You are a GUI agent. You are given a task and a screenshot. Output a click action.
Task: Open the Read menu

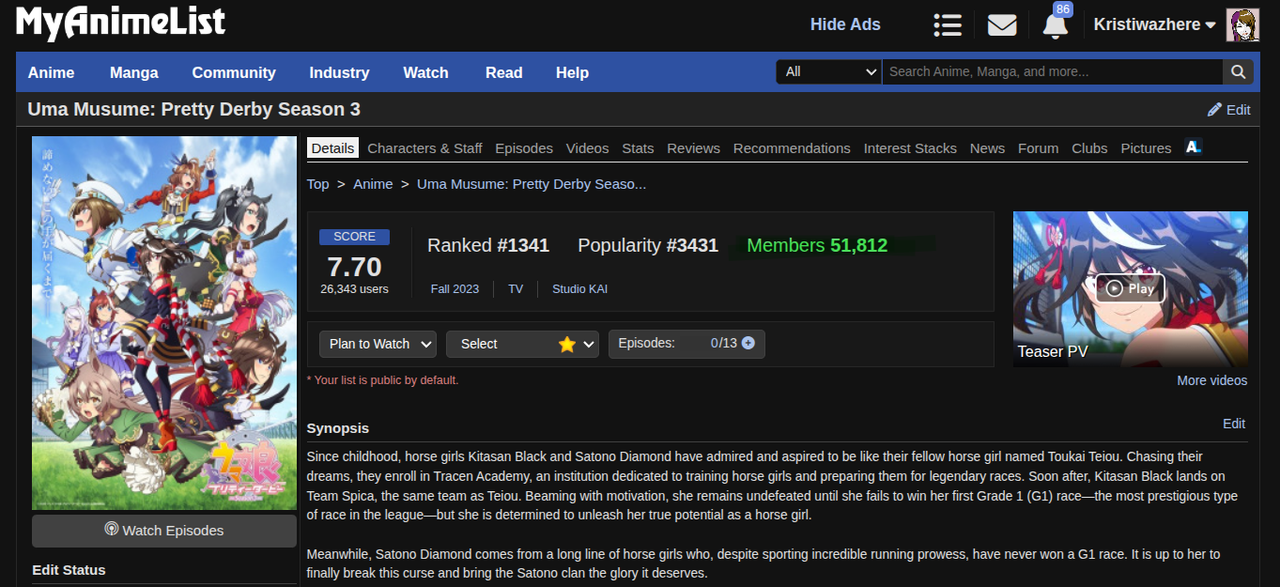(504, 72)
